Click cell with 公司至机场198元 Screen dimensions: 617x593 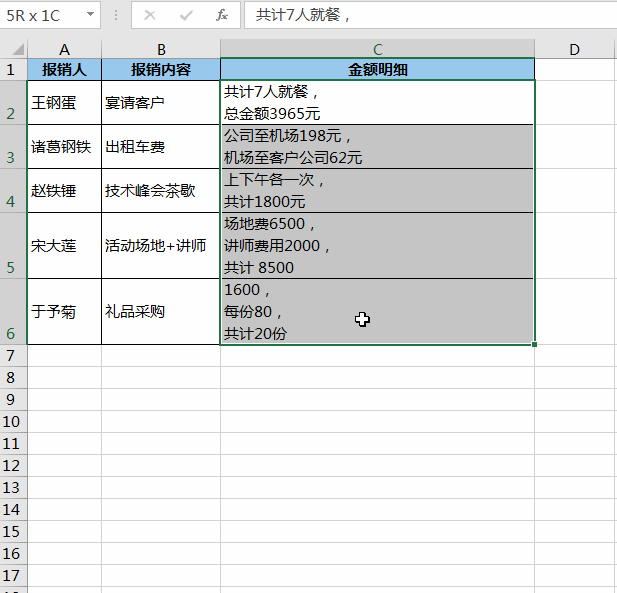(377, 147)
